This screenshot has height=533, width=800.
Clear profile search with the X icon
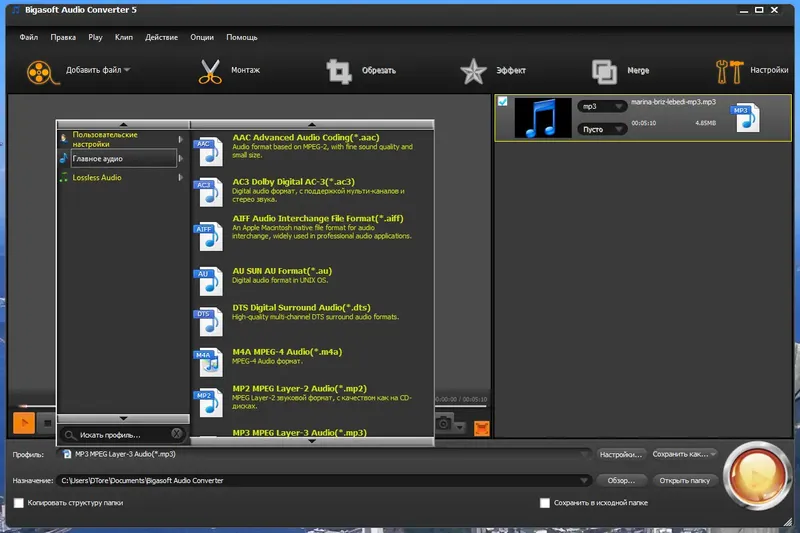point(177,434)
